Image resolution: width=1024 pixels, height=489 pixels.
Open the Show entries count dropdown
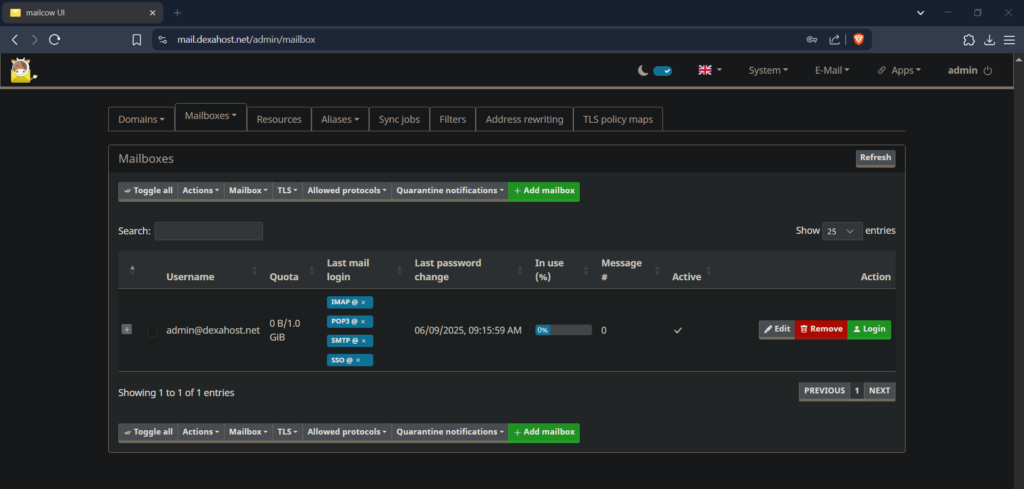tap(842, 230)
